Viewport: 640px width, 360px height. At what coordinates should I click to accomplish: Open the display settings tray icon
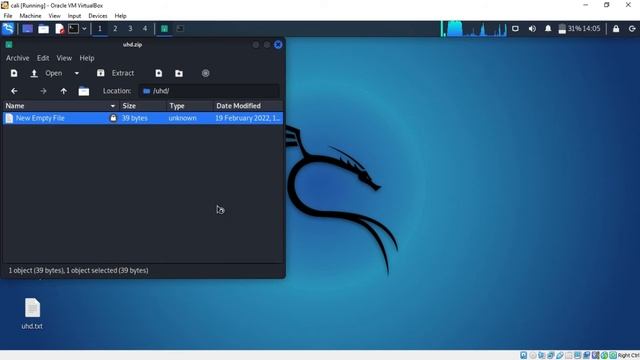tap(516, 29)
